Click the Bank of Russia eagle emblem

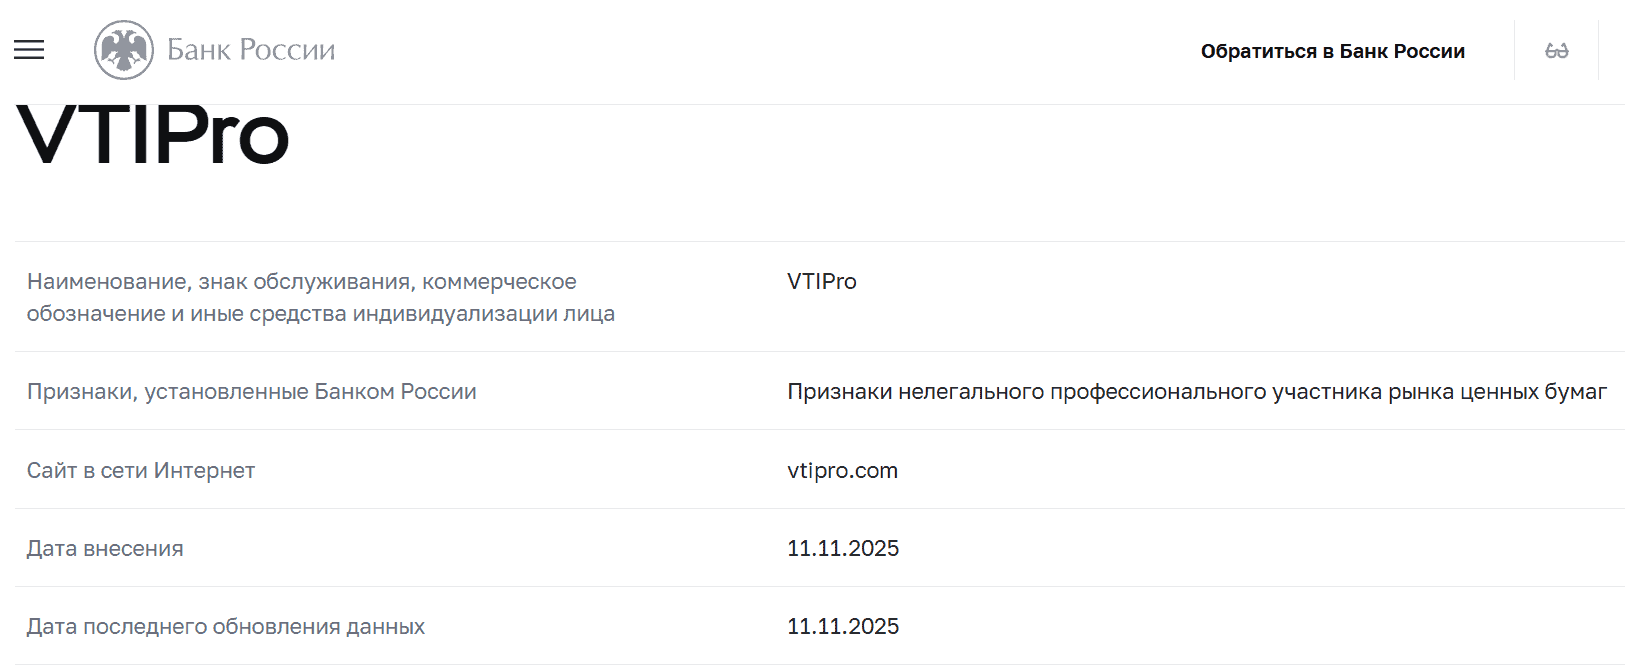tap(122, 48)
